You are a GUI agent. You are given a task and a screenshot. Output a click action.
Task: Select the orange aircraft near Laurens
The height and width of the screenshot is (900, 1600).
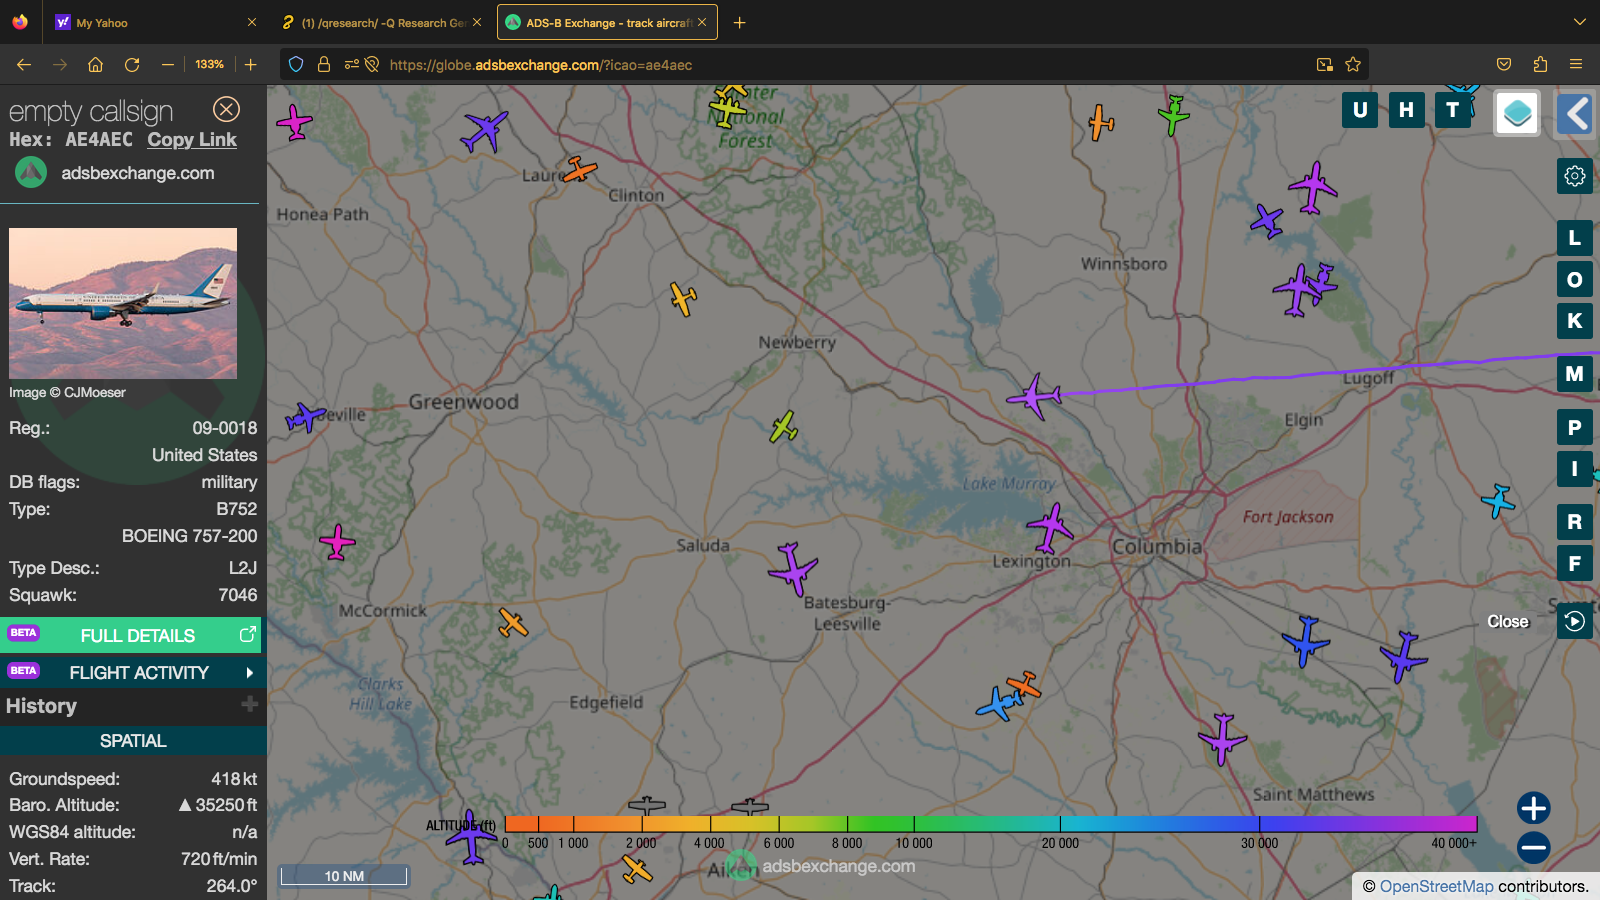[x=579, y=170]
